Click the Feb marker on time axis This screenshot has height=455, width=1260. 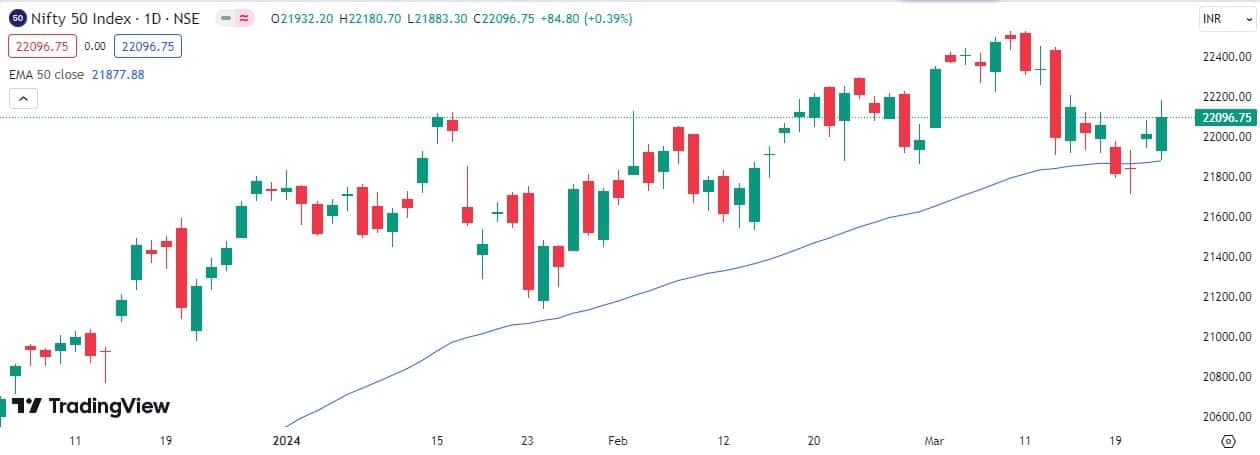(x=617, y=440)
